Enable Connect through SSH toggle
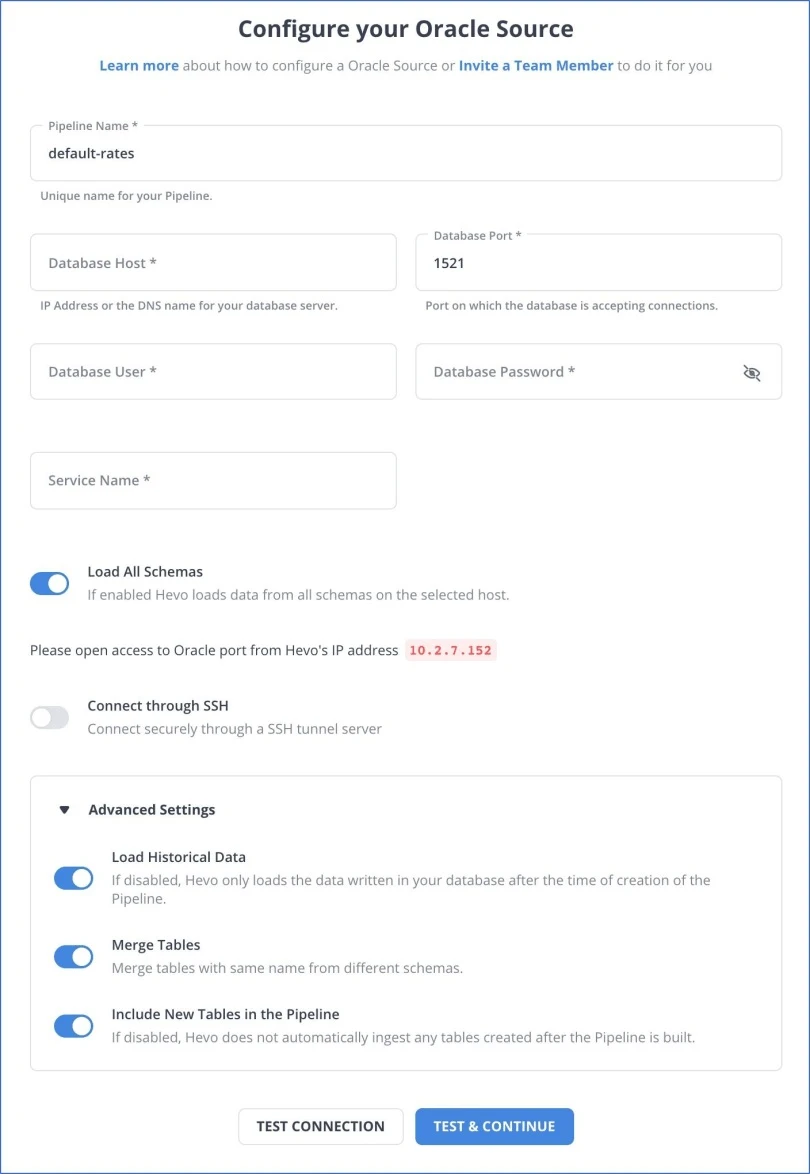Viewport: 810px width, 1174px height. click(x=49, y=717)
